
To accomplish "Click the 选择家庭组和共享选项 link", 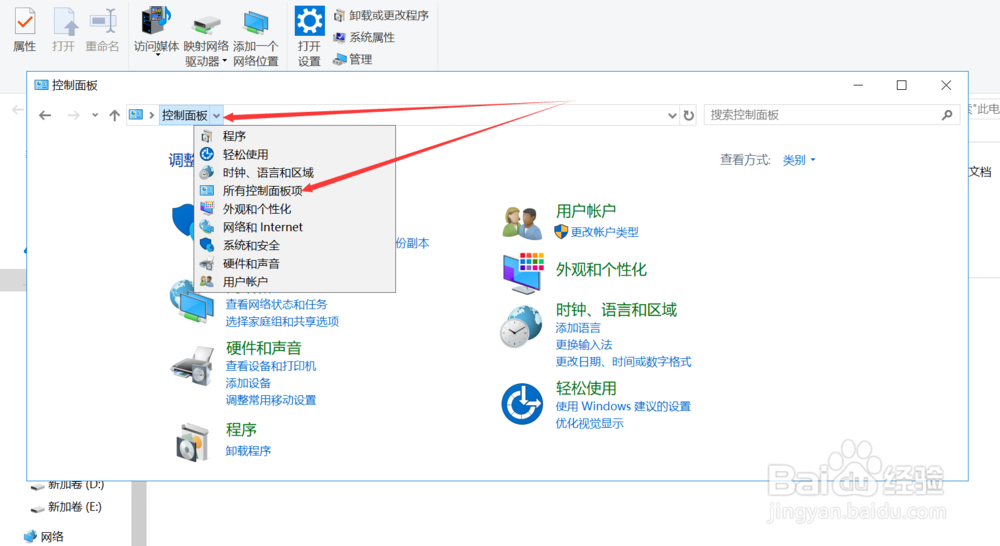I will point(282,321).
